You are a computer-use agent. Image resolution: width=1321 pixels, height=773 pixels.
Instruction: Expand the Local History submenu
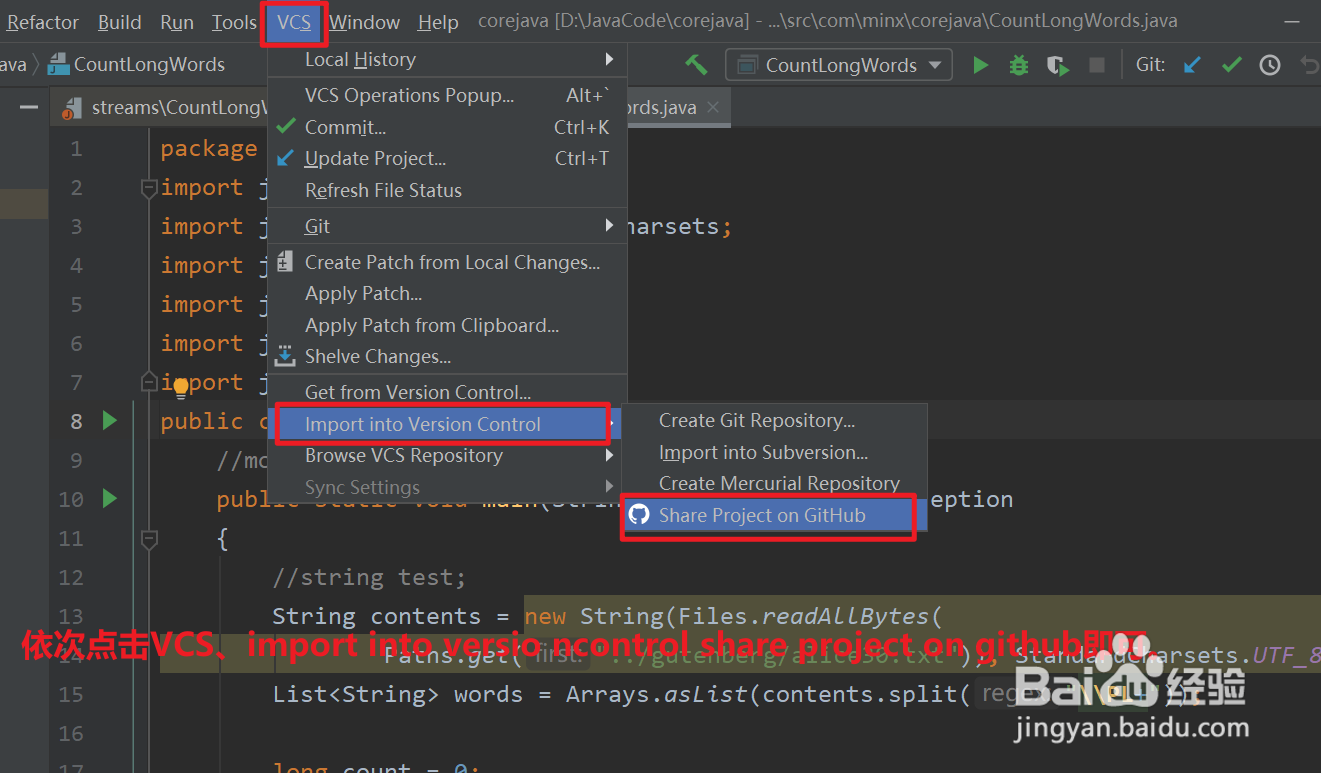point(448,60)
